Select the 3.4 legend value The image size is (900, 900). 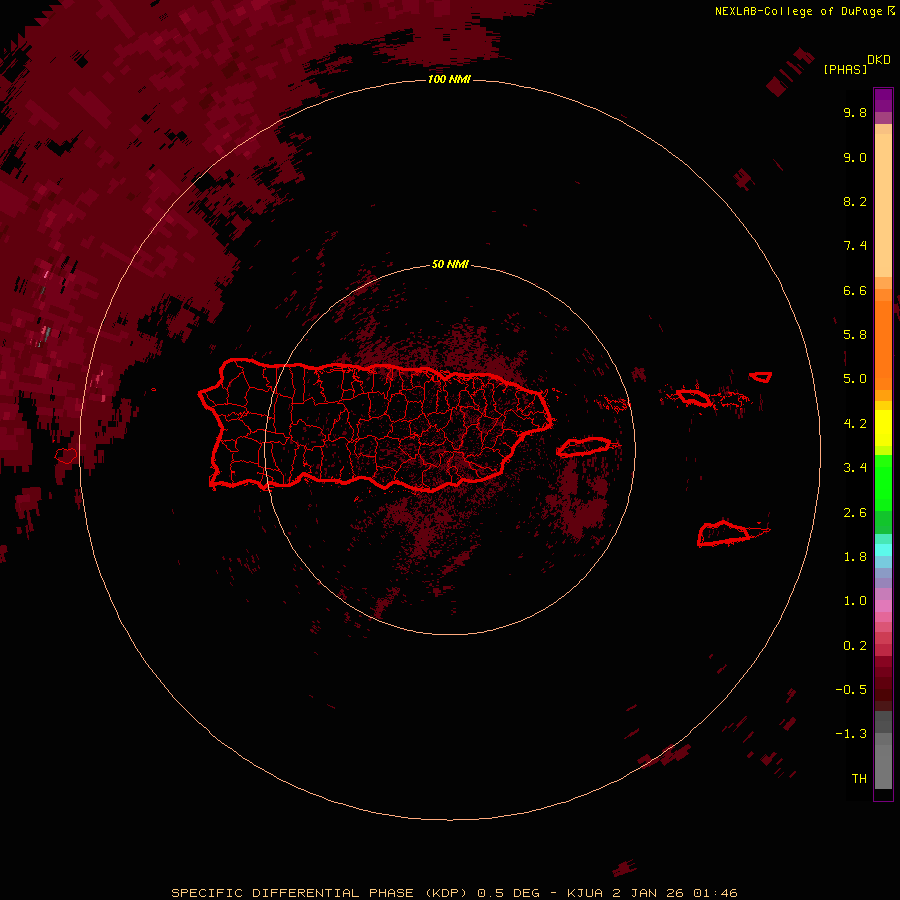pyautogui.click(x=855, y=468)
